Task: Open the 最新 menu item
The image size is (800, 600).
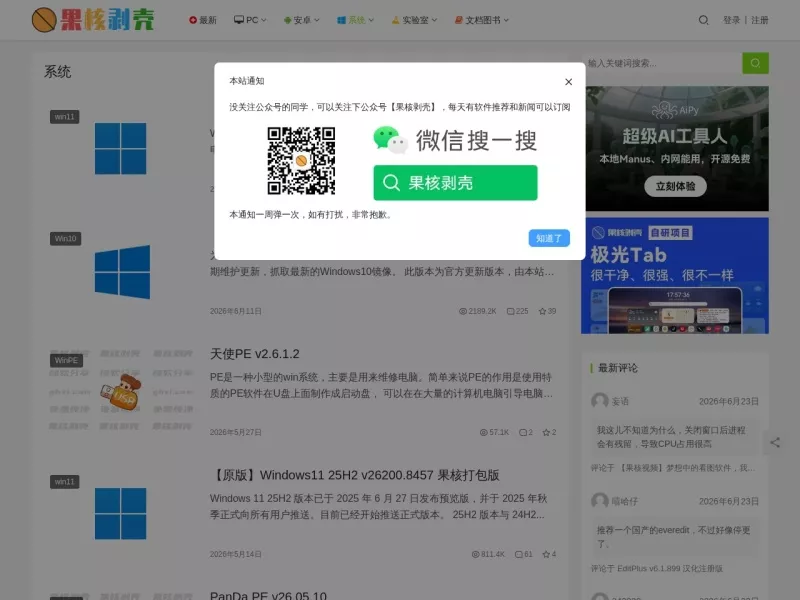Action: 203,20
